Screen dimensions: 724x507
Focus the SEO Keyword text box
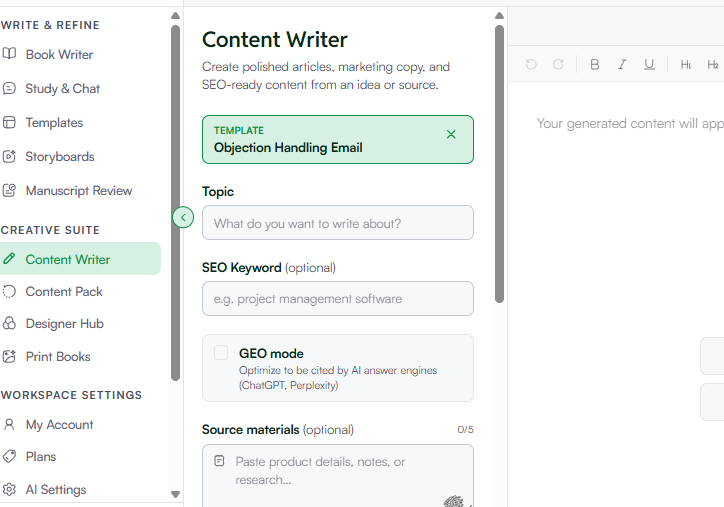(x=338, y=299)
